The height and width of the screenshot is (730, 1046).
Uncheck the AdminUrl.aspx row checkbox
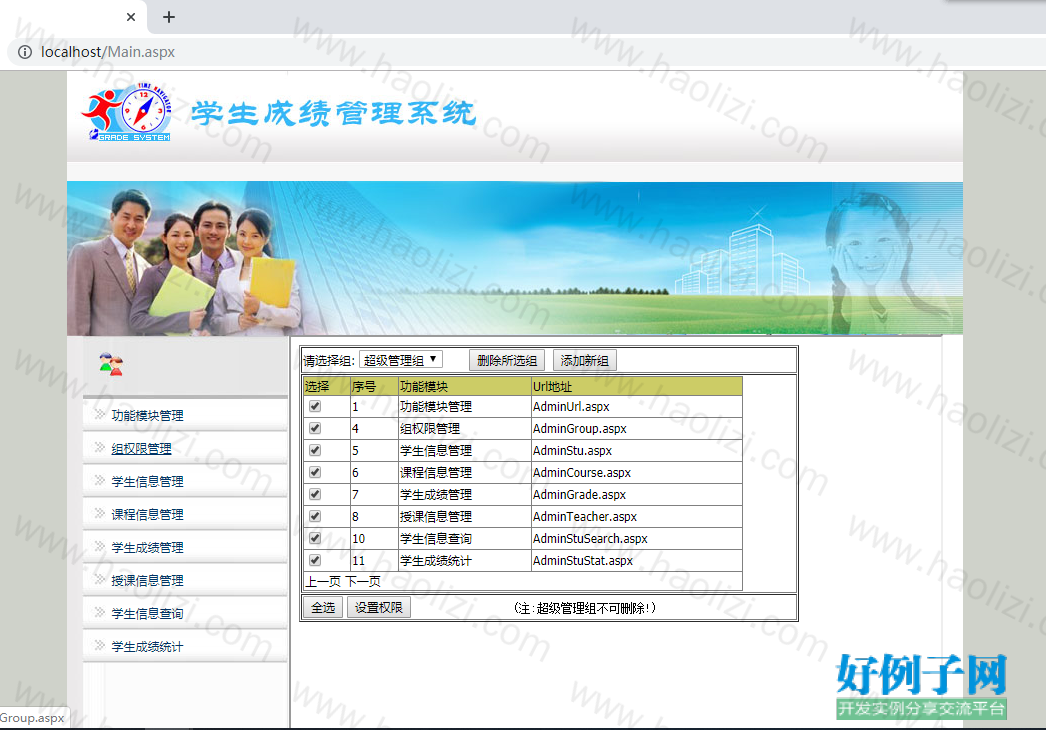315,406
